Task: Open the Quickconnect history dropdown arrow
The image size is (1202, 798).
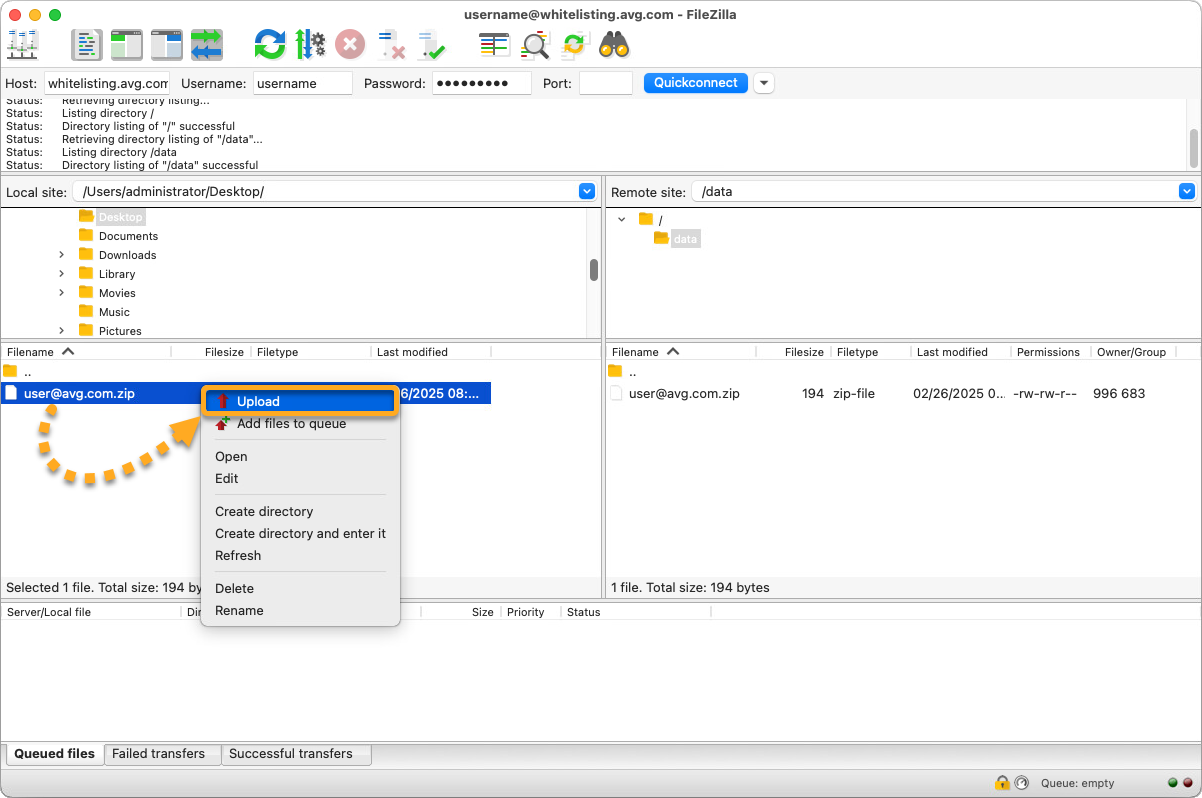Action: [x=764, y=83]
